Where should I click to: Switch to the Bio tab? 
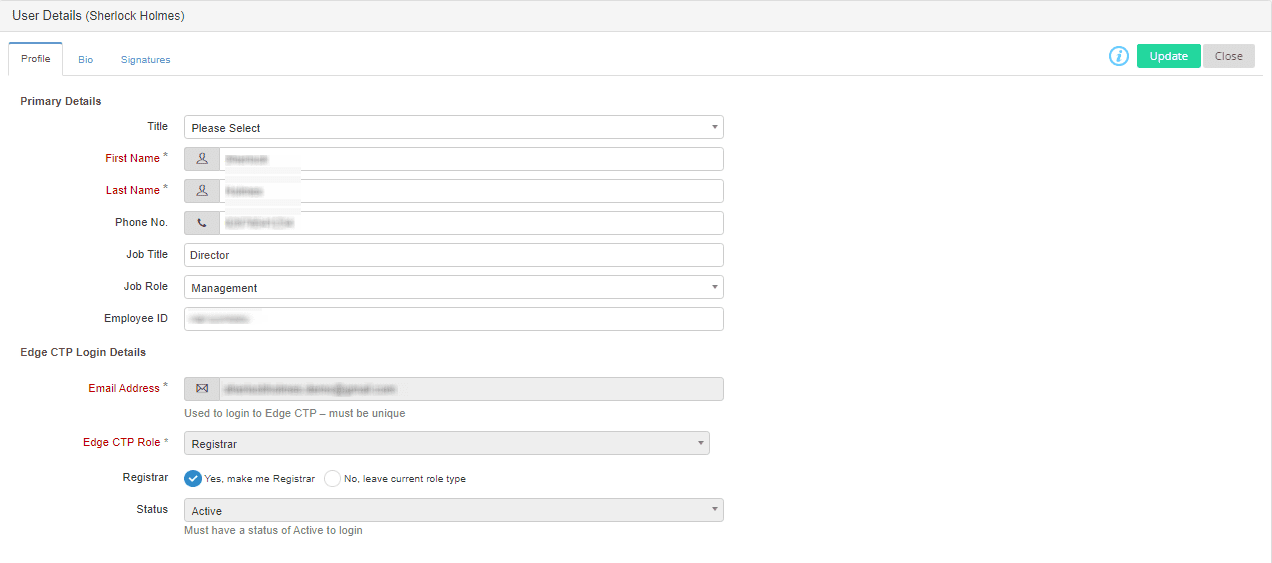pyautogui.click(x=86, y=60)
